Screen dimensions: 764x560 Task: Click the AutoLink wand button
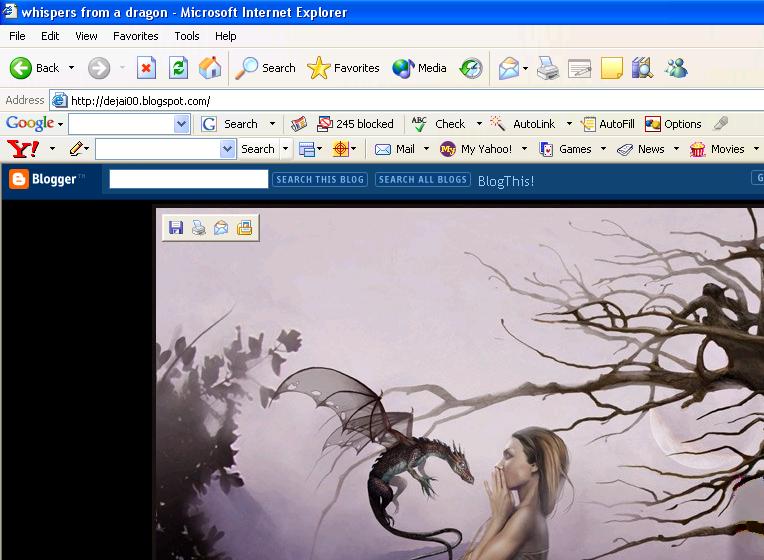[x=522, y=124]
